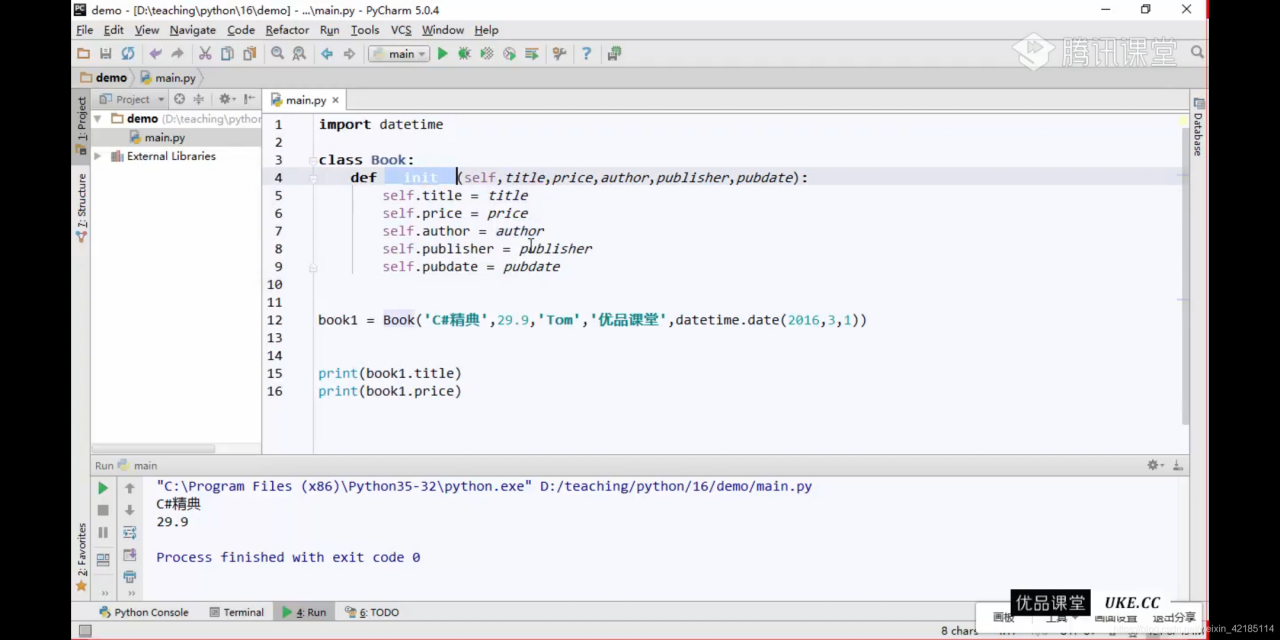Open the File menu
Viewport: 1280px width, 640px height.
(85, 30)
